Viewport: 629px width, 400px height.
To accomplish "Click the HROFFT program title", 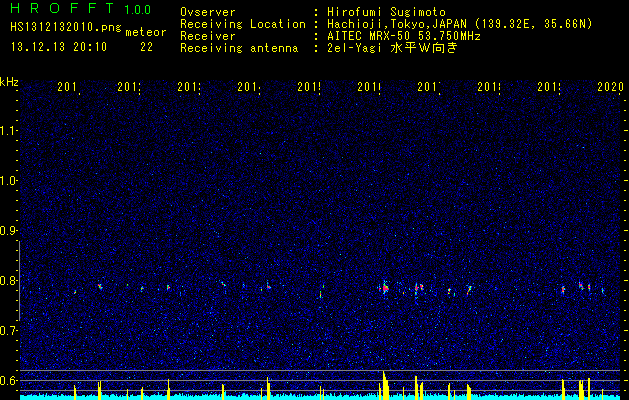I will pos(63,8).
